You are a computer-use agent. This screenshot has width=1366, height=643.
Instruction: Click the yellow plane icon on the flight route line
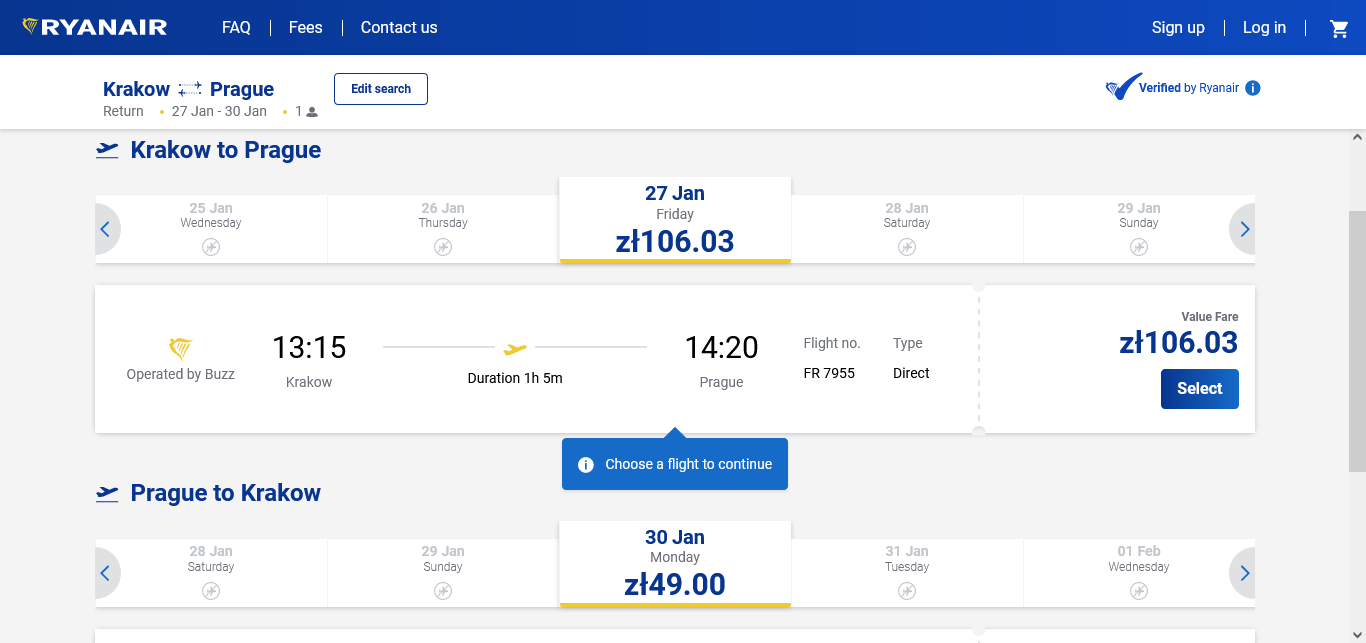coord(515,348)
